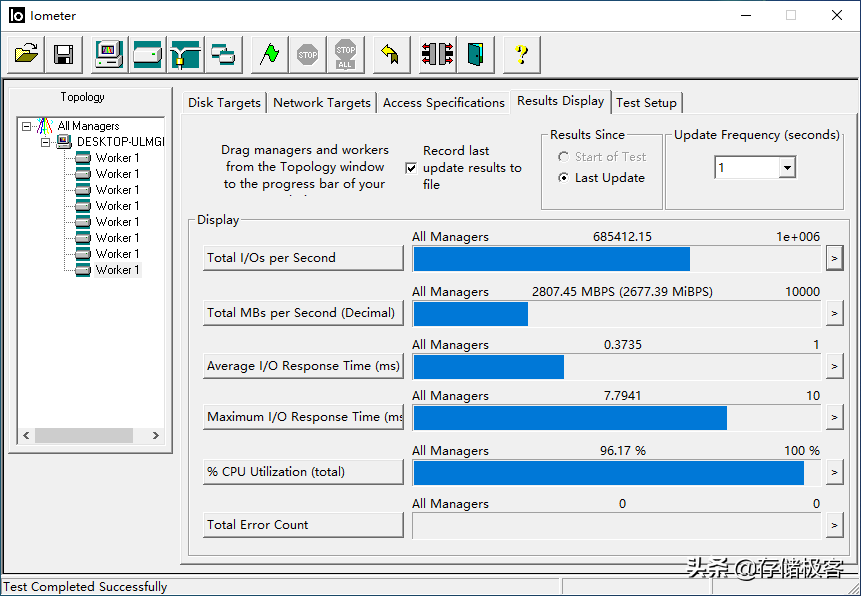Open the About help icon
Screen dimensions: 861x596
pyautogui.click(x=522, y=54)
